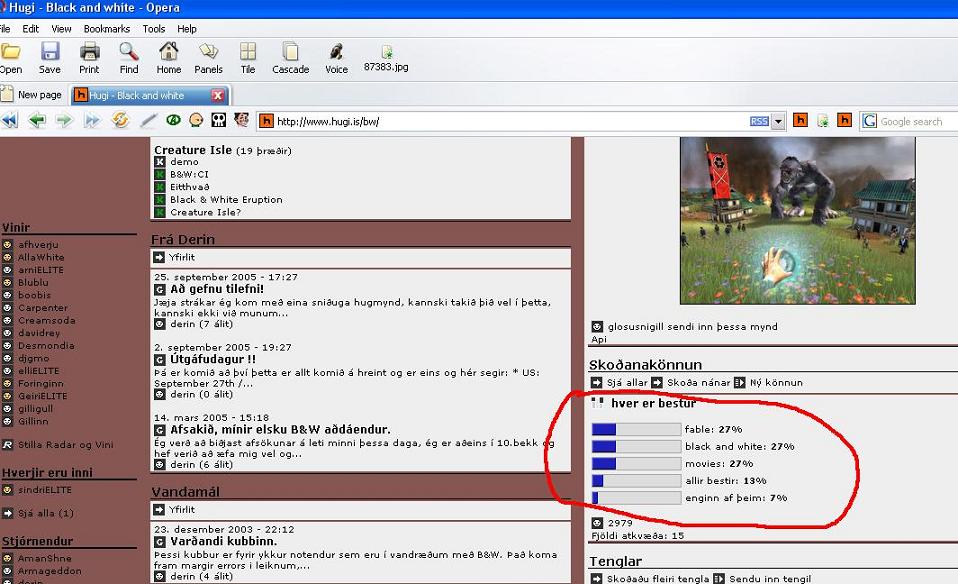Screen dimensions: 958x584
Task: Click the Sjá allar poll link
Action: tap(627, 383)
